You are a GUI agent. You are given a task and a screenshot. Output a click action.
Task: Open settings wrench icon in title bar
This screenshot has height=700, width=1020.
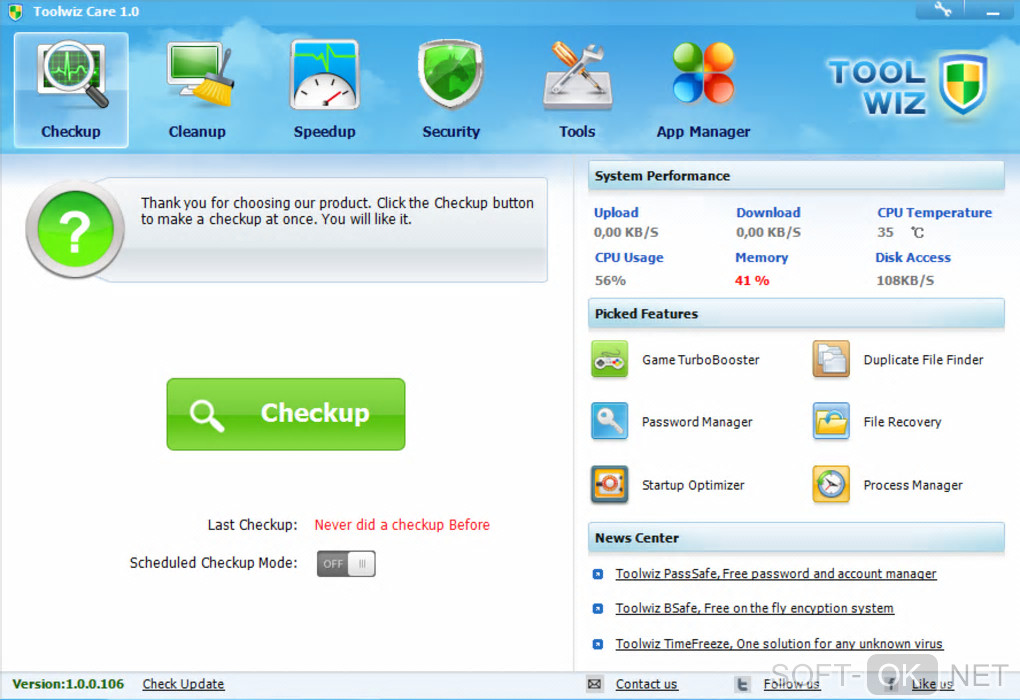point(942,9)
